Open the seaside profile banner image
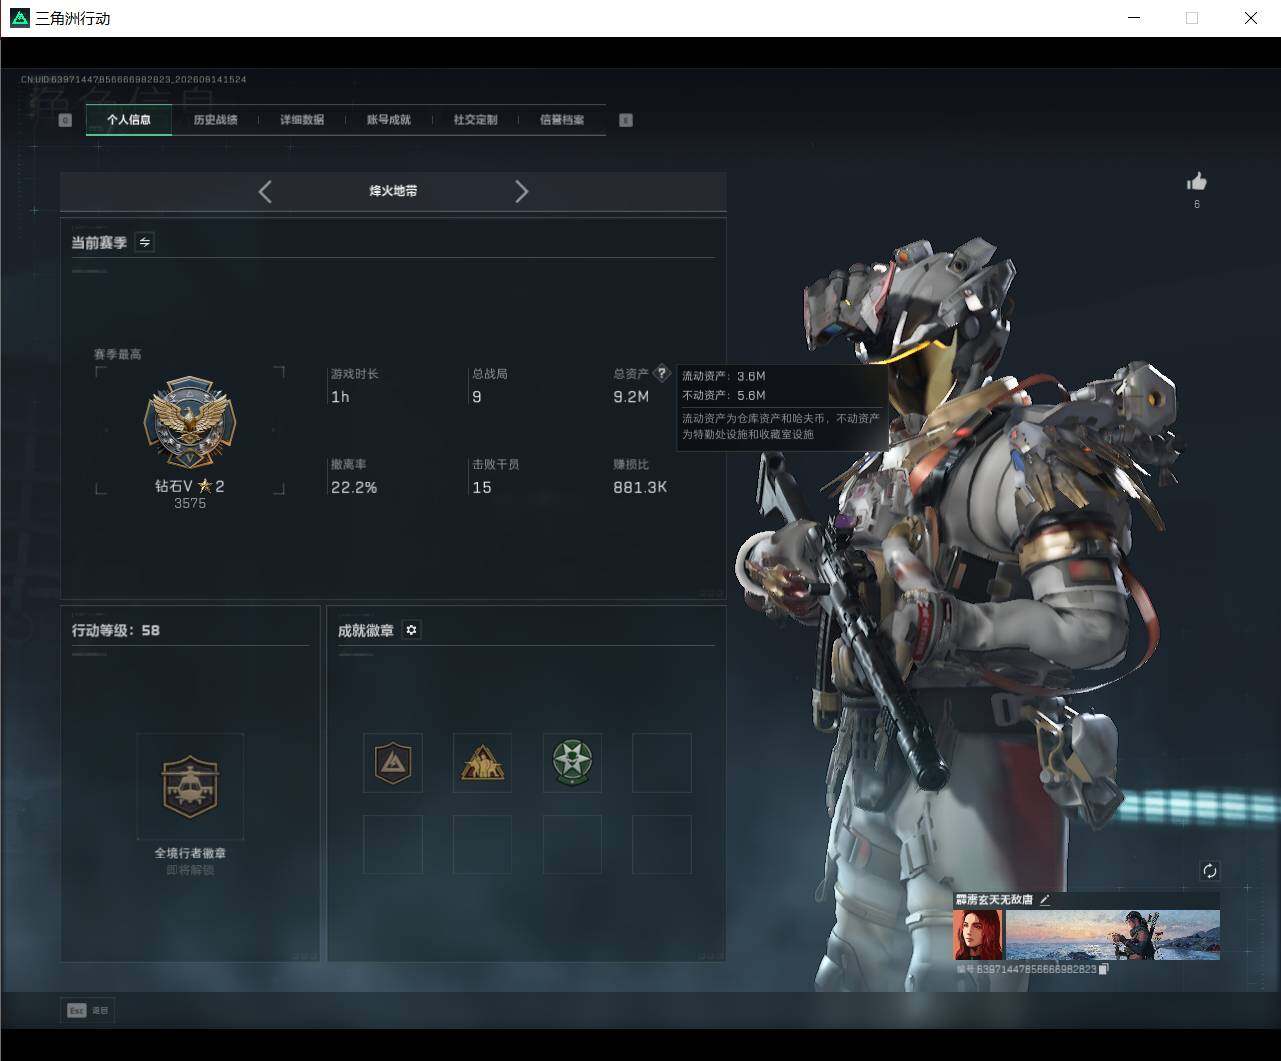The width and height of the screenshot is (1281, 1061). pos(1112,935)
